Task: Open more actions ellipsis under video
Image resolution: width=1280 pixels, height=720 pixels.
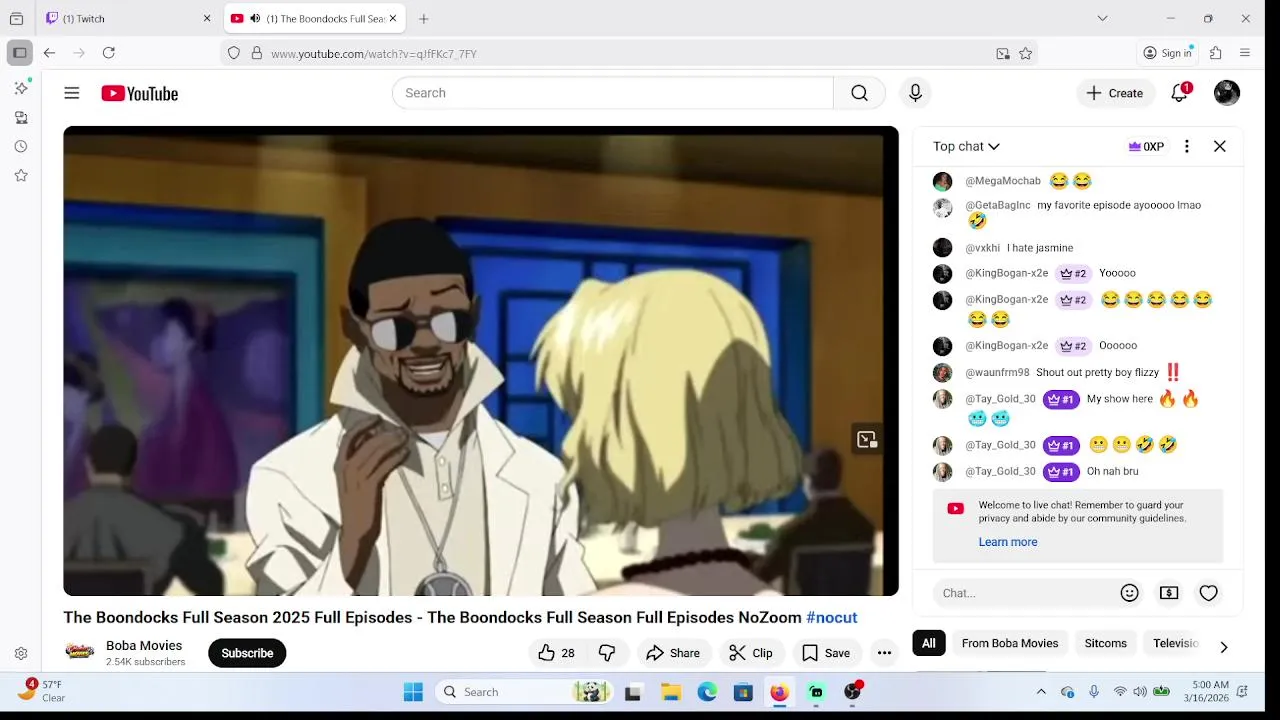Action: tap(884, 653)
